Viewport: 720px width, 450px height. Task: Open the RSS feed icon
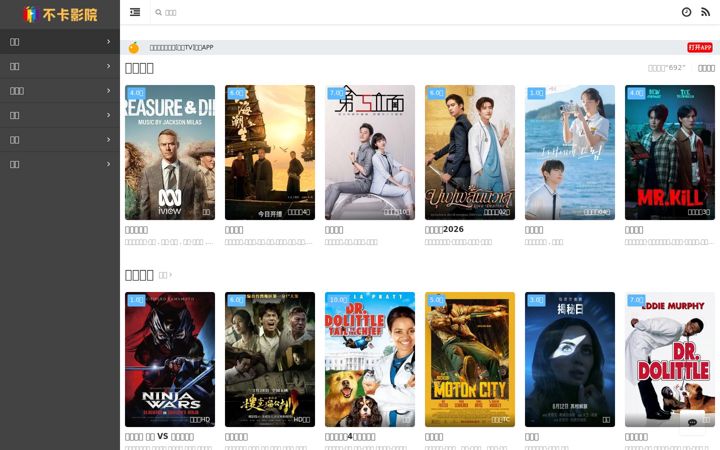tap(705, 12)
